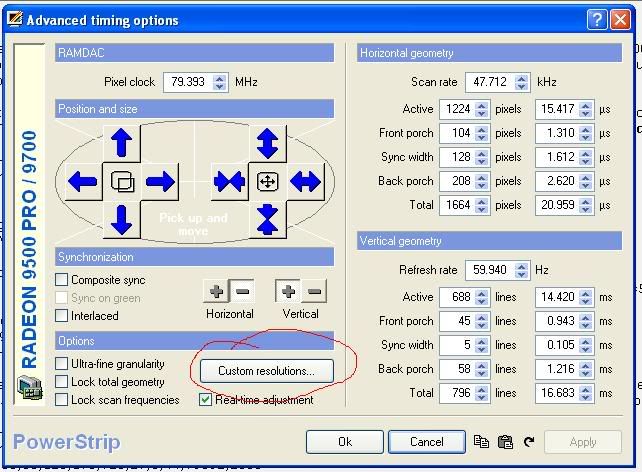Adjust vertical Sync width lines spinner
The image size is (642, 472).
pyautogui.click(x=482, y=345)
